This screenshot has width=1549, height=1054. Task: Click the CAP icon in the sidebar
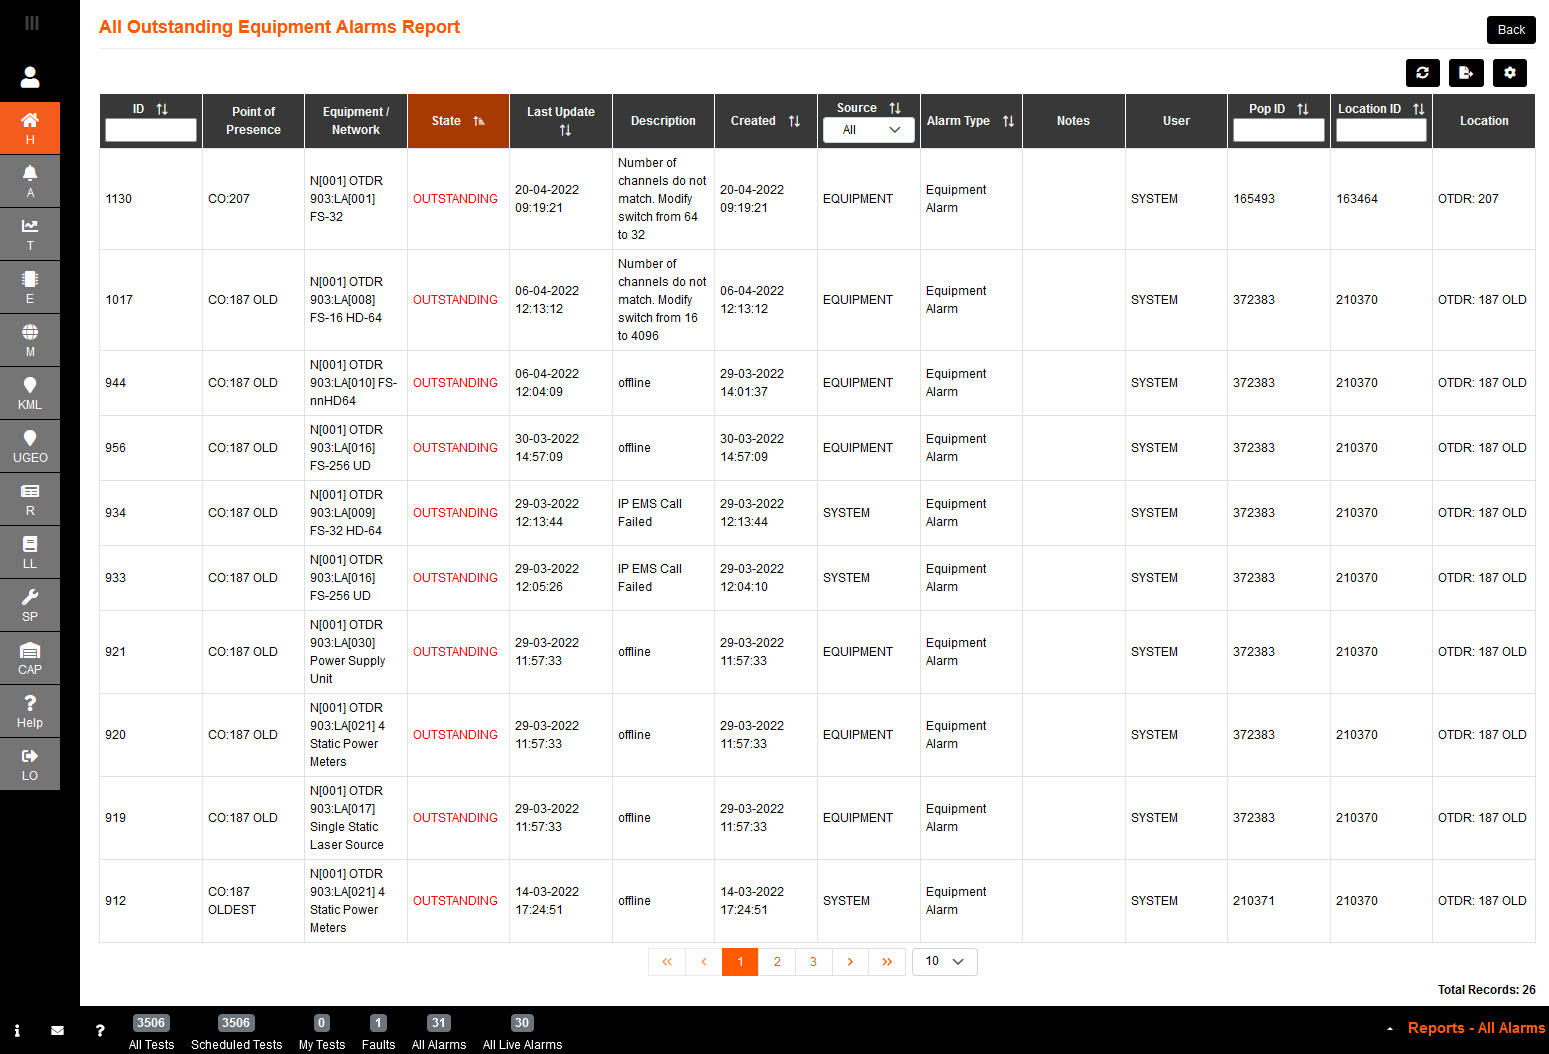tap(30, 657)
